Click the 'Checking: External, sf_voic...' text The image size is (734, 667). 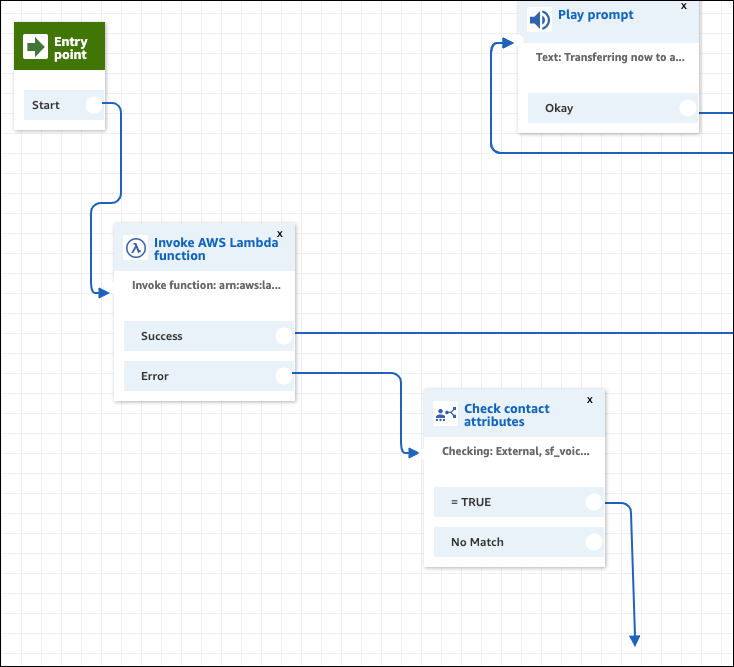515,451
